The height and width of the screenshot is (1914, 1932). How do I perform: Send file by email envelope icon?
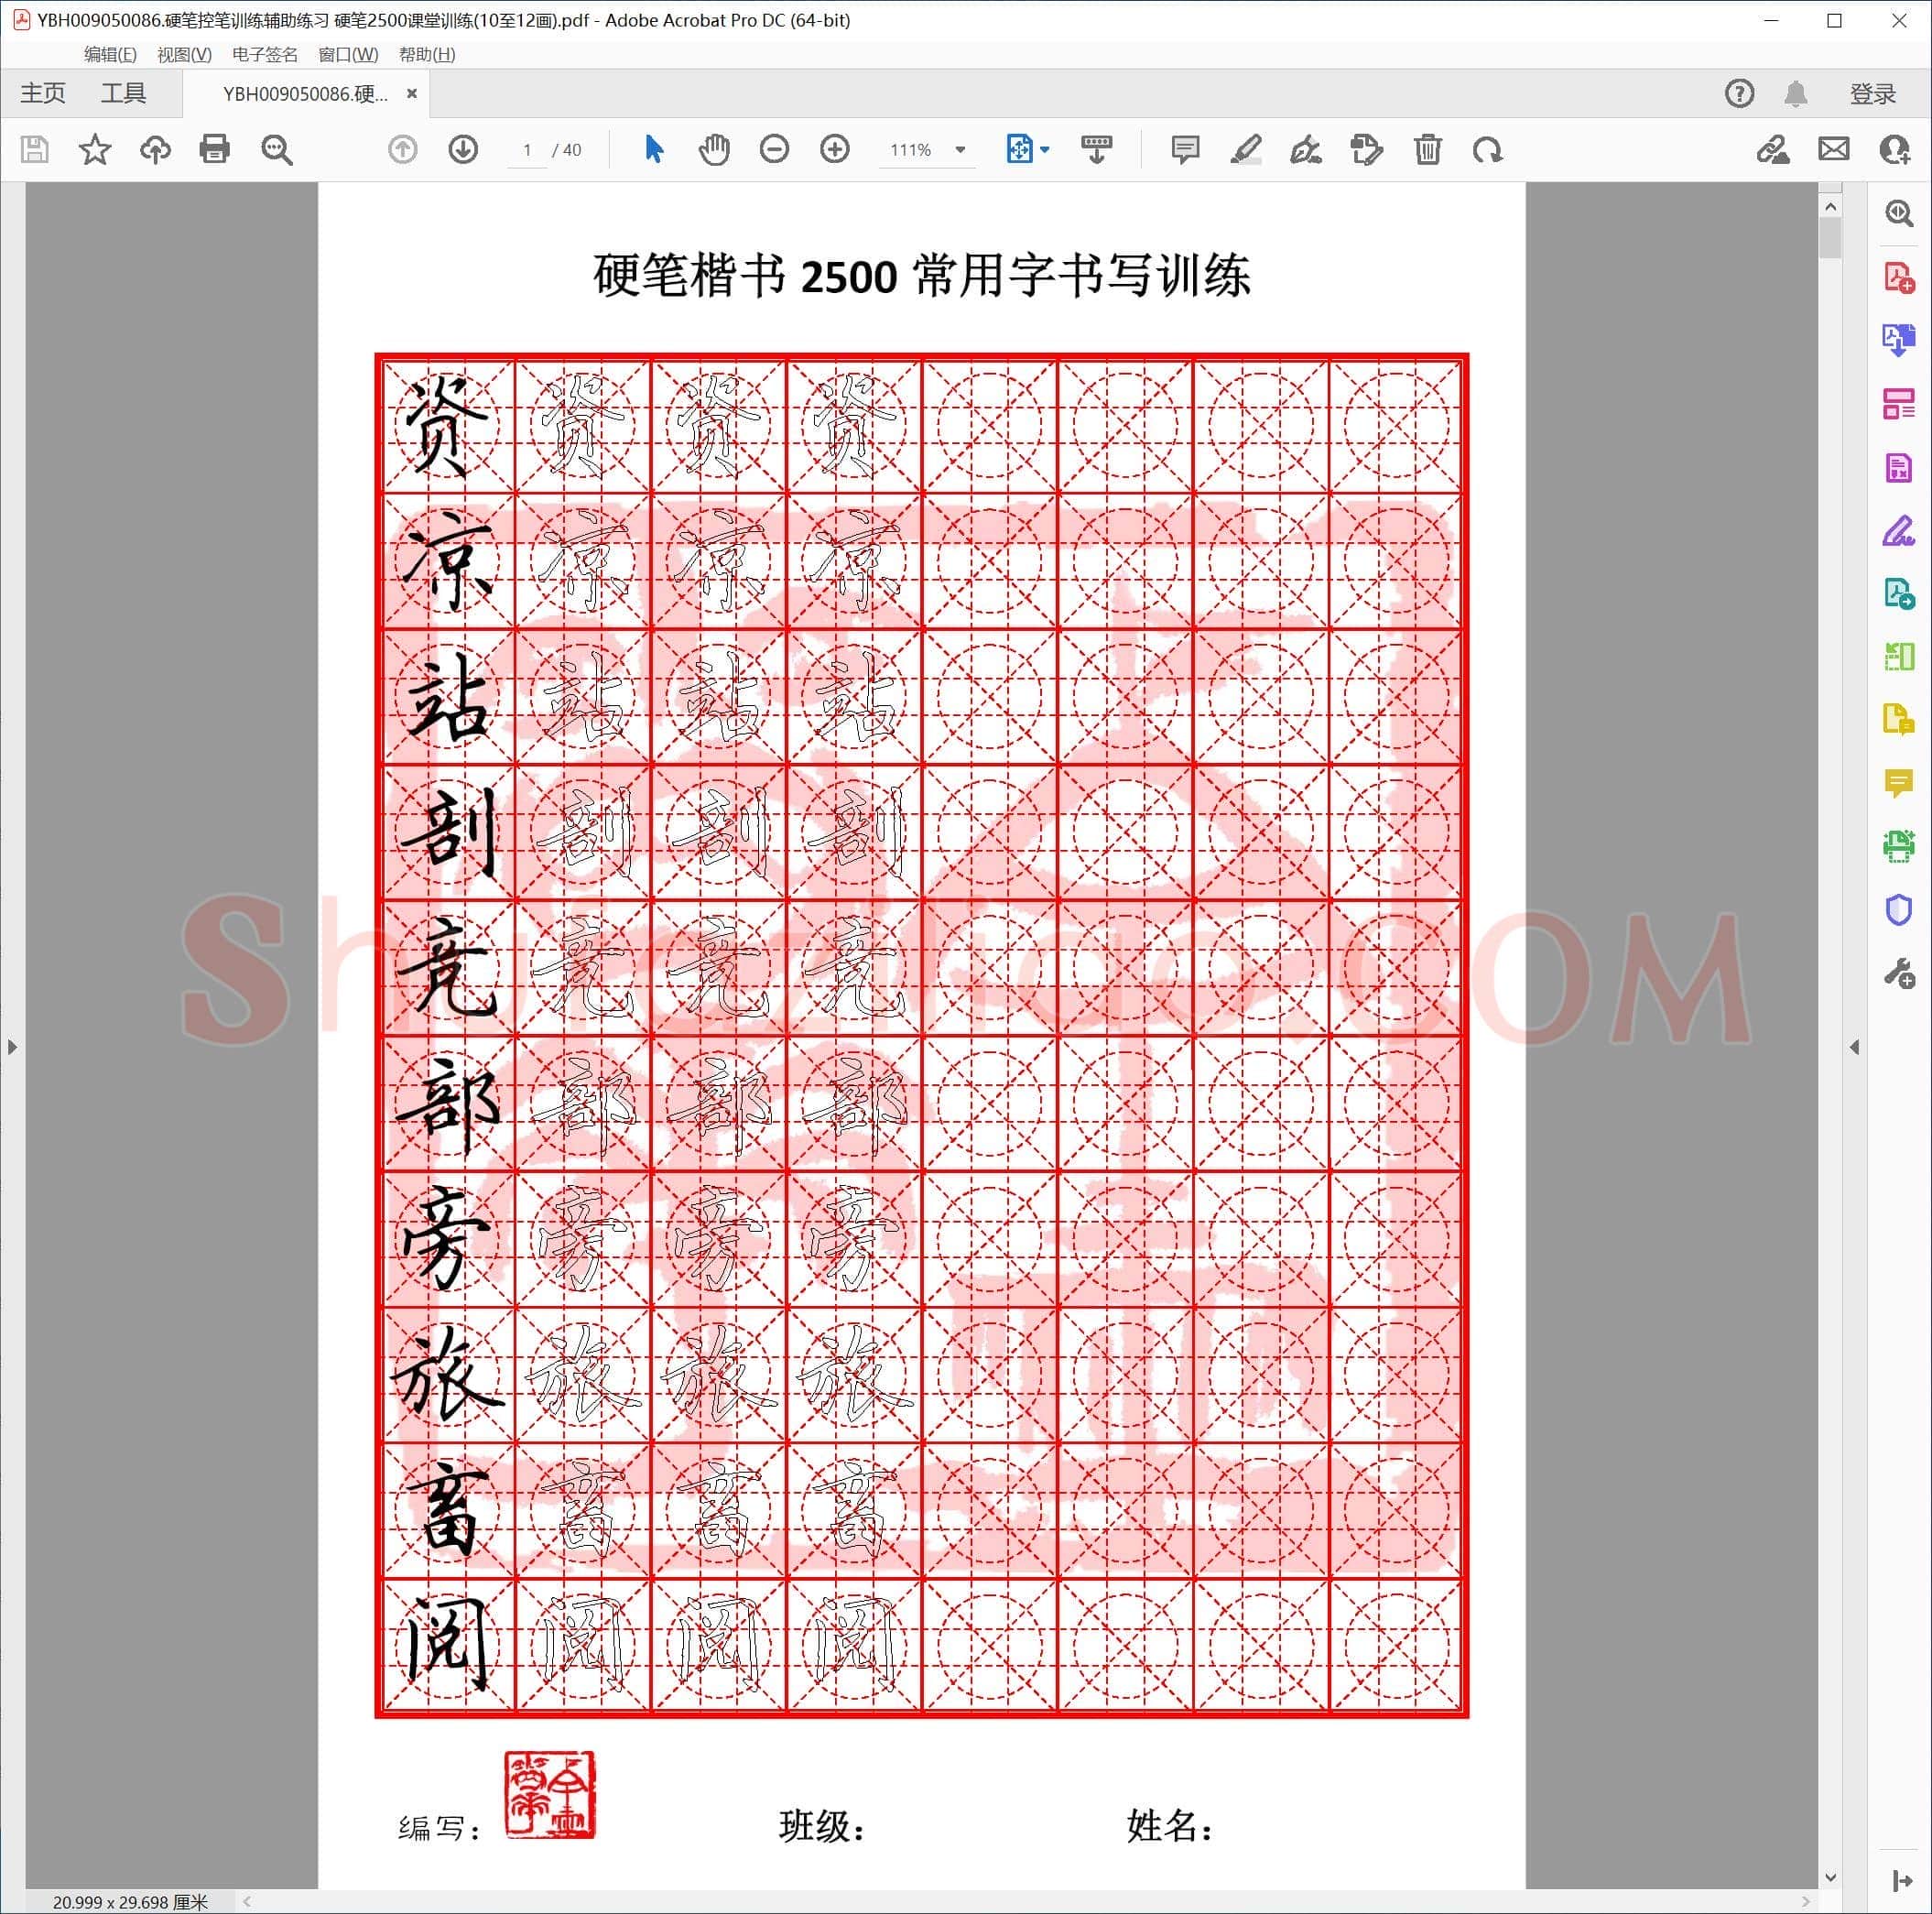tap(1834, 150)
